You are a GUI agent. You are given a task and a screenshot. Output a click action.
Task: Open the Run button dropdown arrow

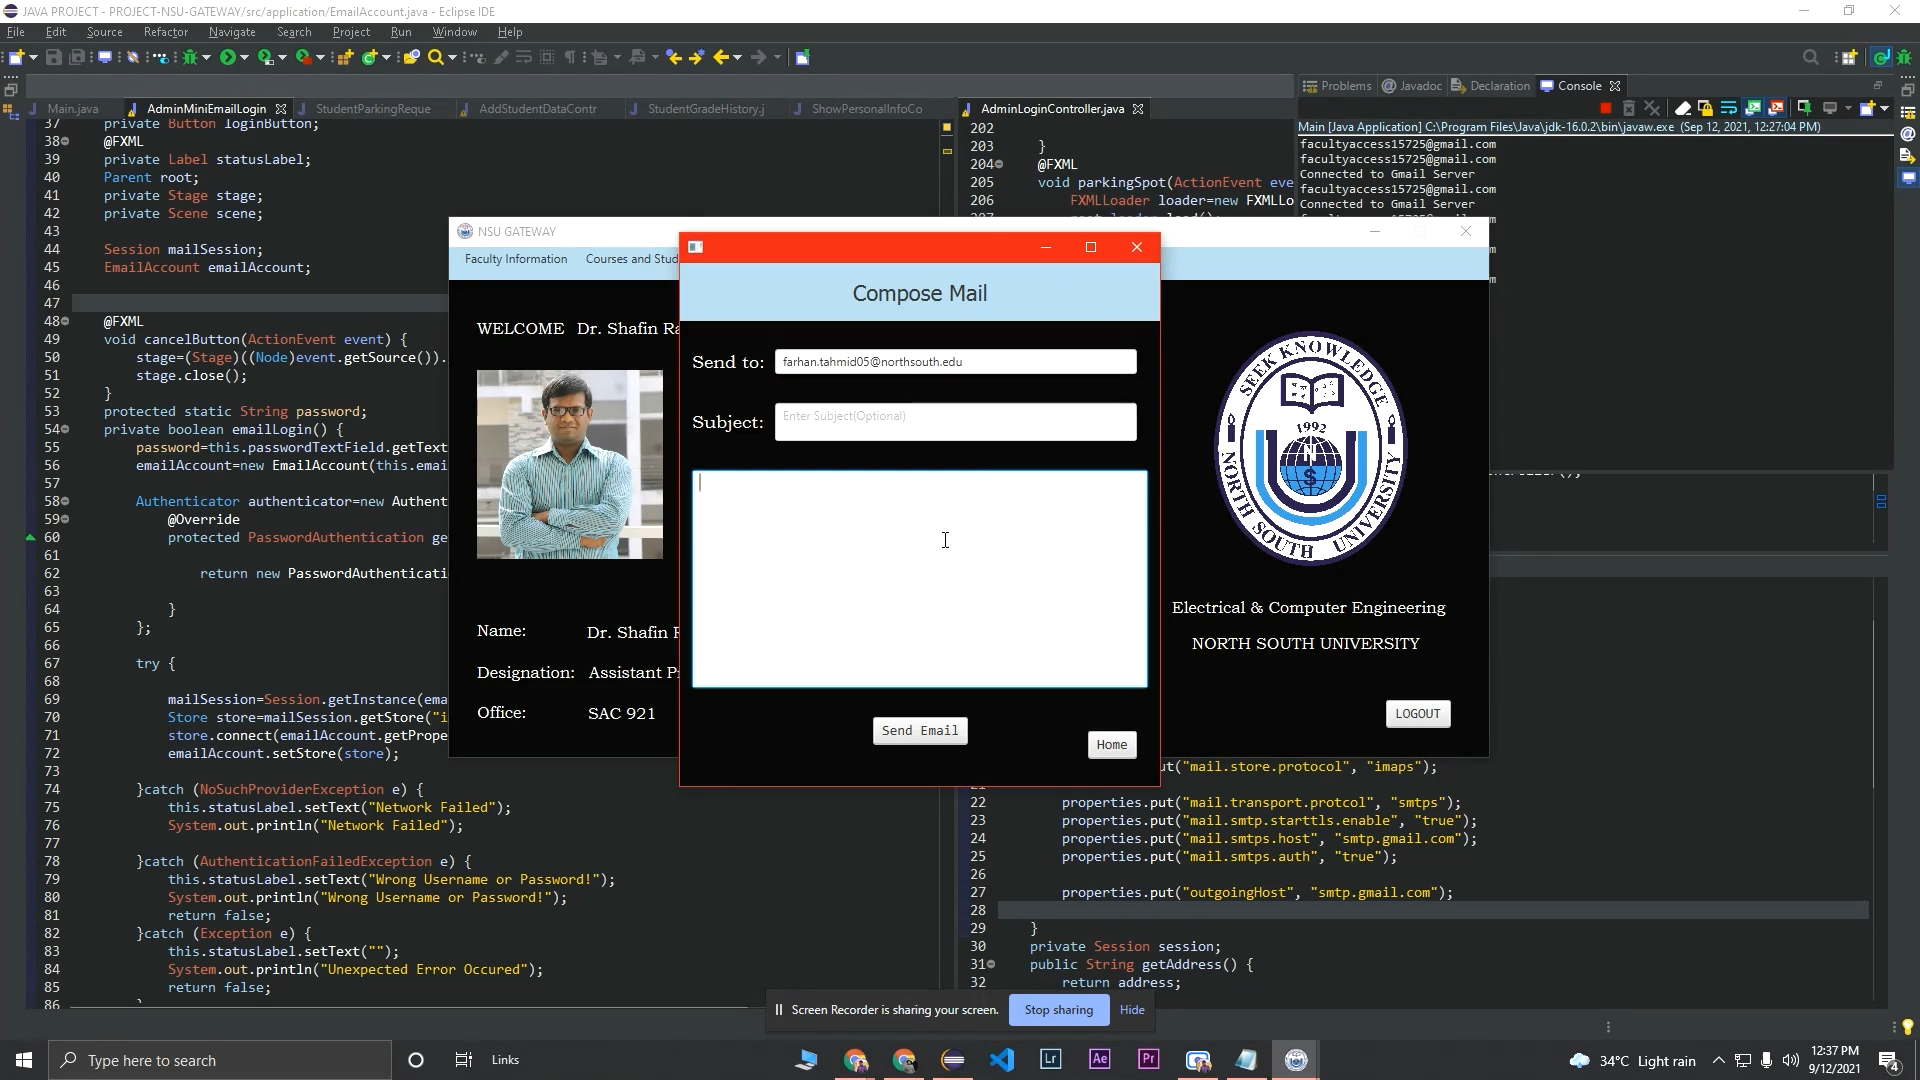[245, 57]
